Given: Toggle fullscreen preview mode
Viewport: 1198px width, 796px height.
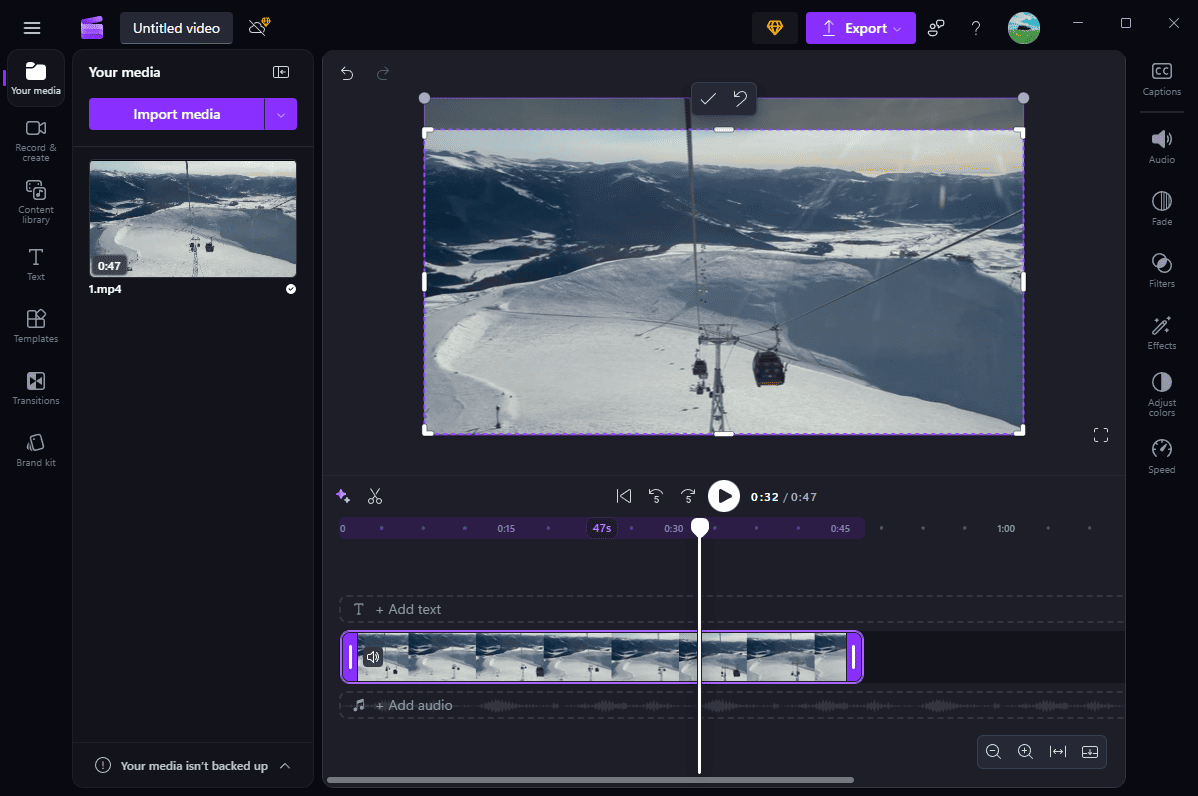Looking at the screenshot, I should (x=1101, y=434).
